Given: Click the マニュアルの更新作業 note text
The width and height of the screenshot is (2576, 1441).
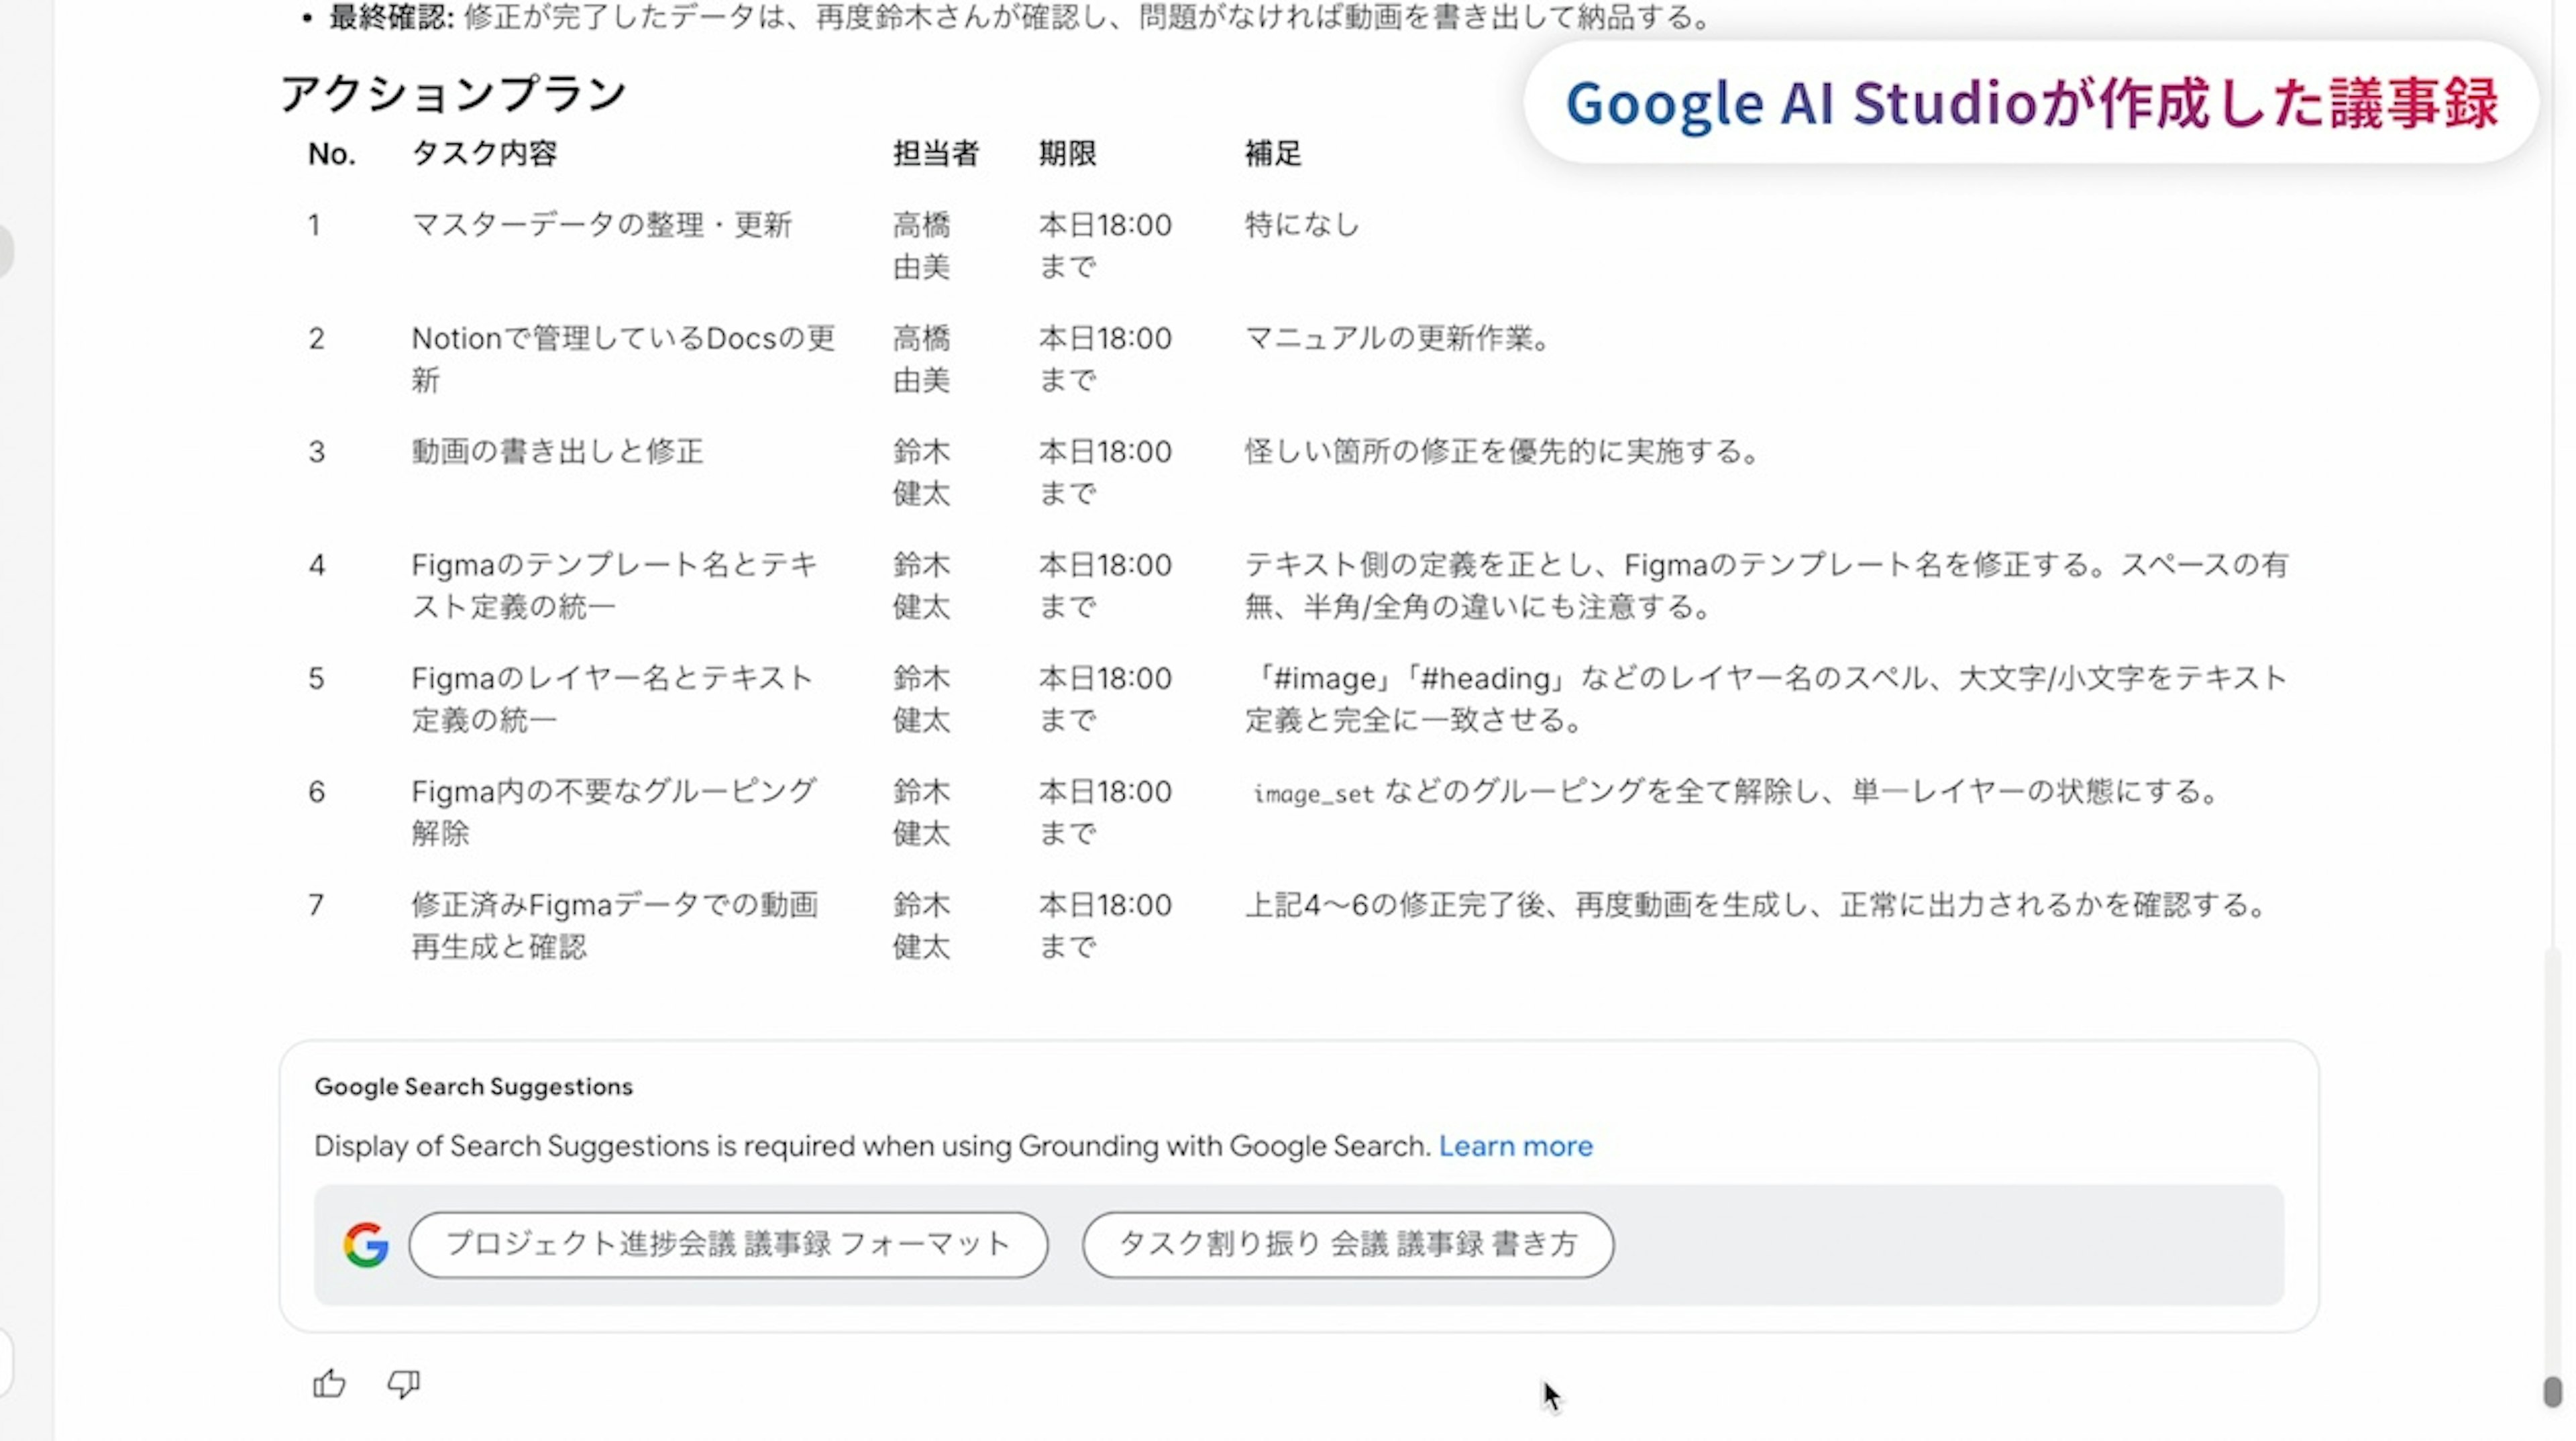Looking at the screenshot, I should (1397, 339).
